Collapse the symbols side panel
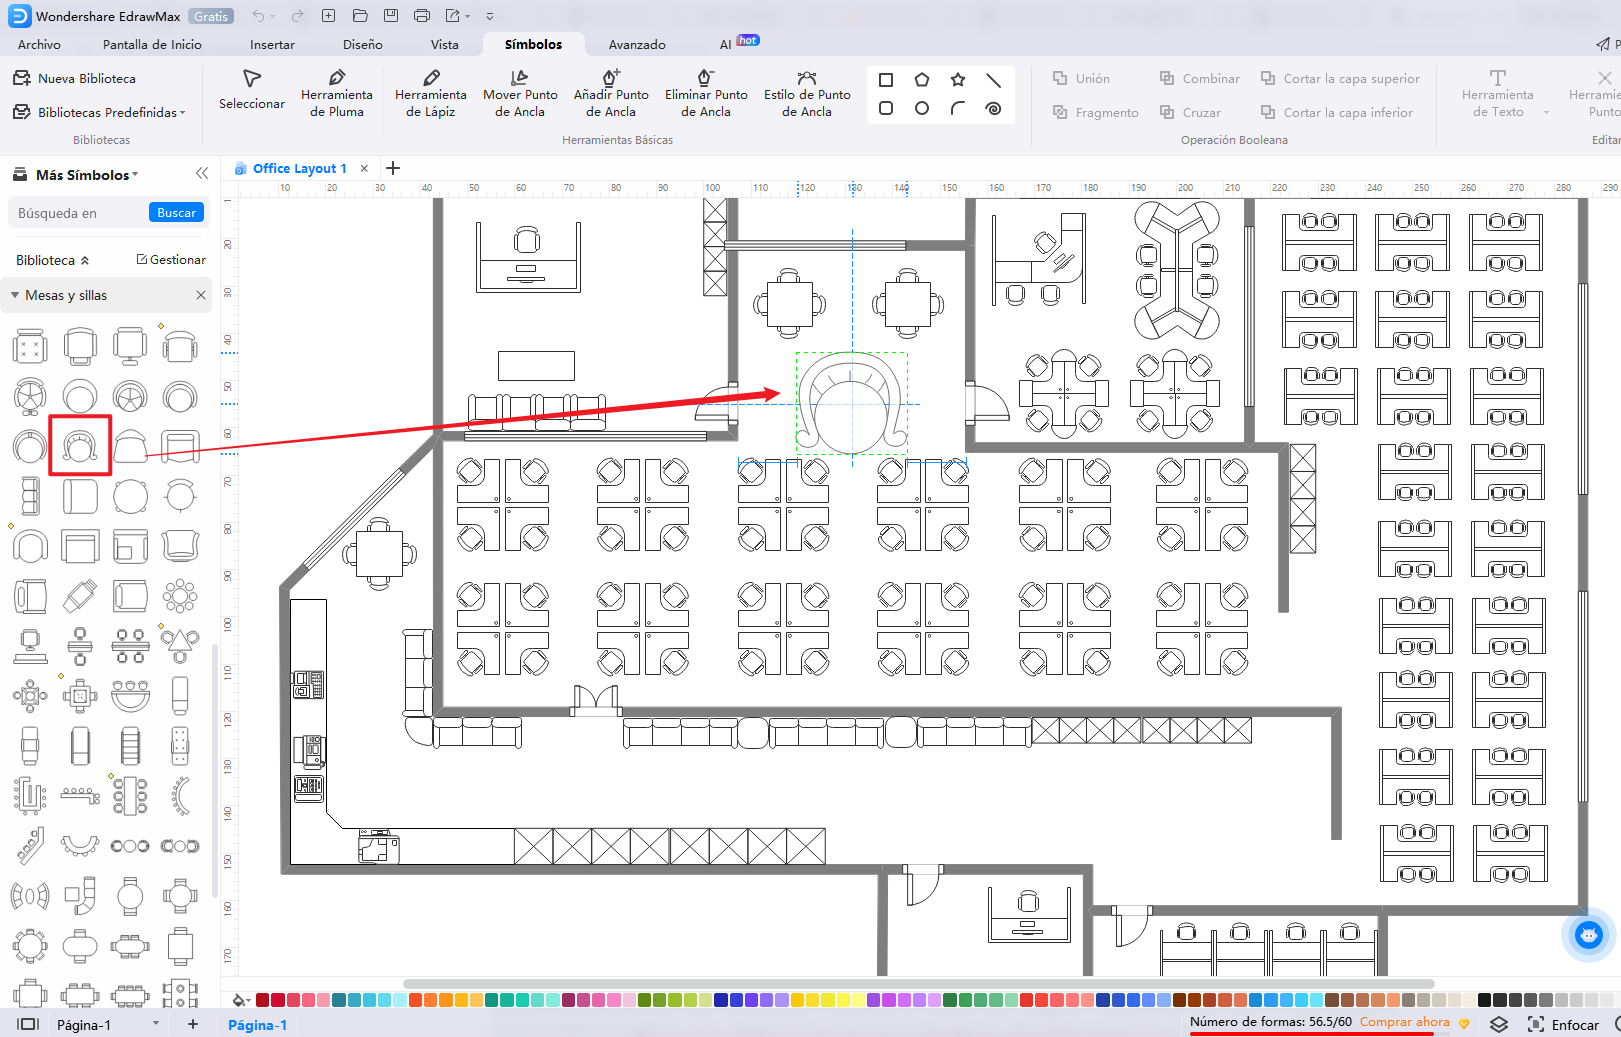 click(x=202, y=173)
